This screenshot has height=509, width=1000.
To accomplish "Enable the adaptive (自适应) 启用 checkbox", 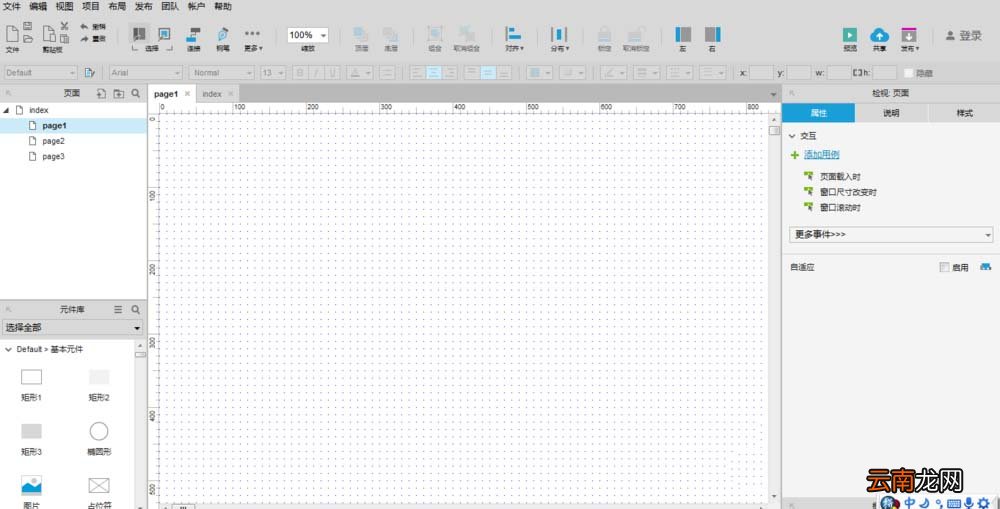I will point(945,267).
